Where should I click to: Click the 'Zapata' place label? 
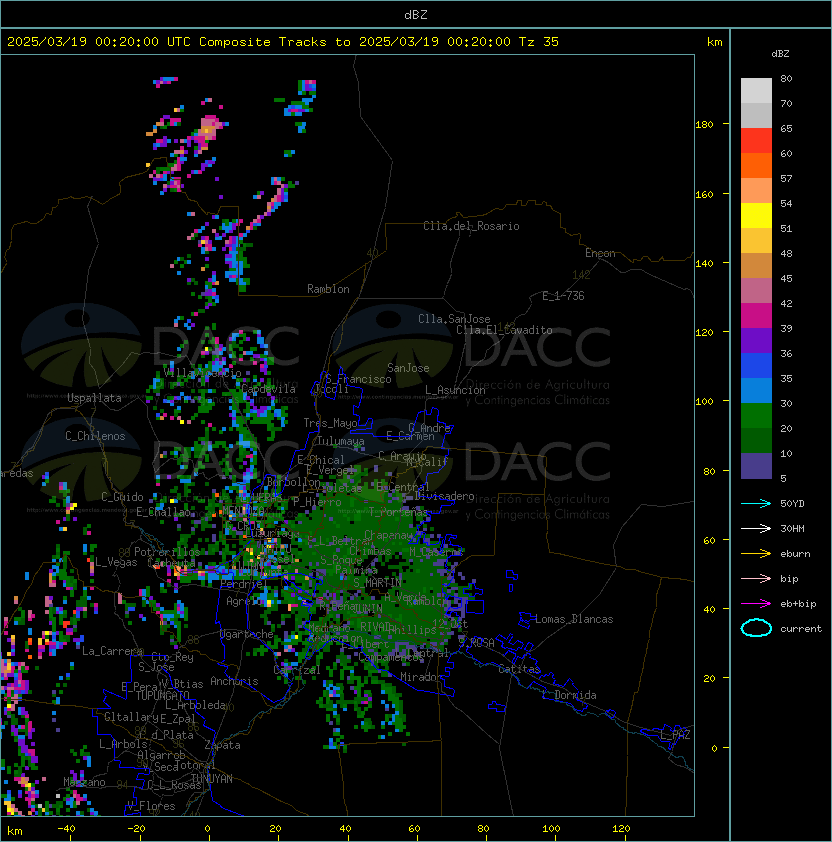click(222, 745)
